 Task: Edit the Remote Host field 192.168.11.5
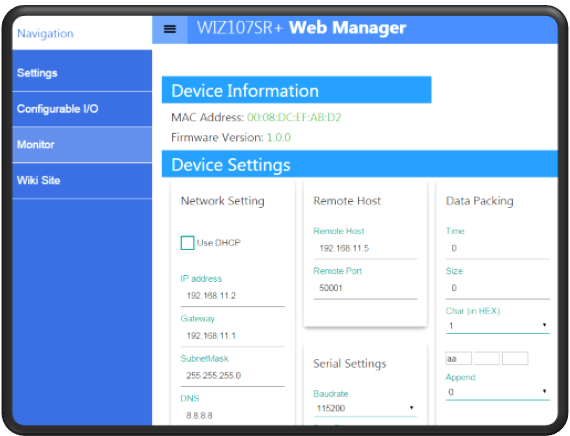coord(365,248)
